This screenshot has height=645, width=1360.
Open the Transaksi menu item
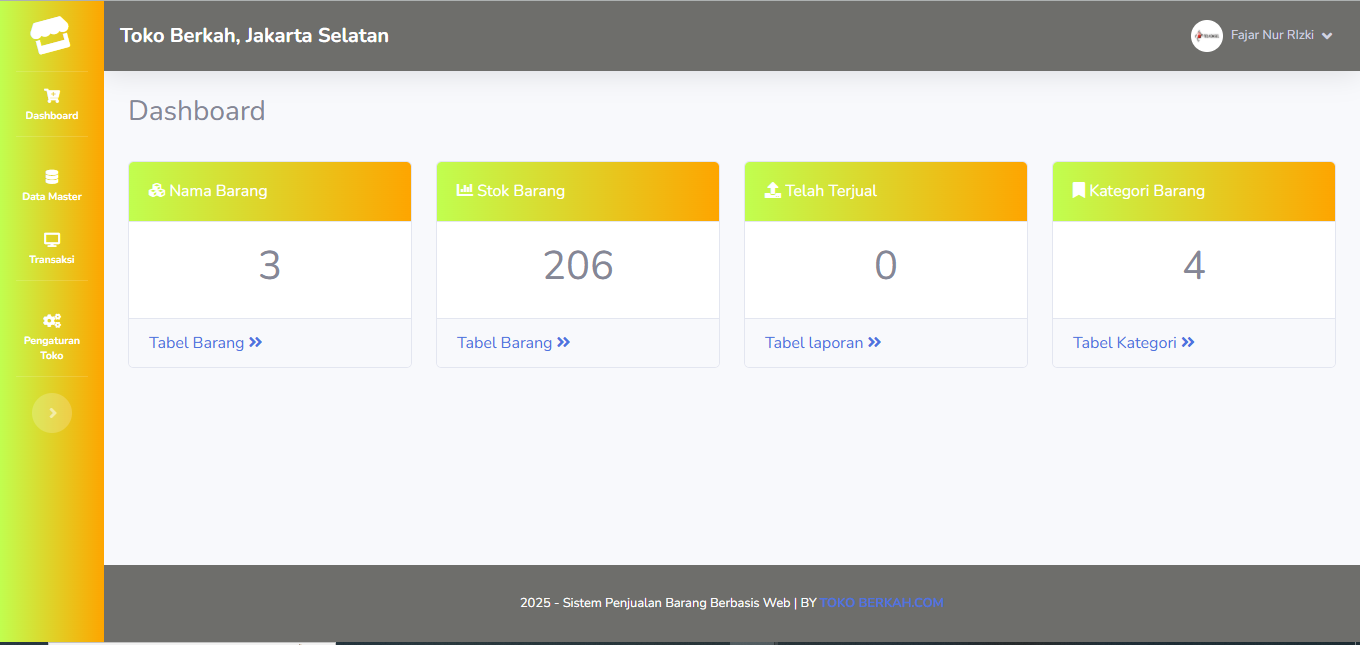click(x=52, y=259)
